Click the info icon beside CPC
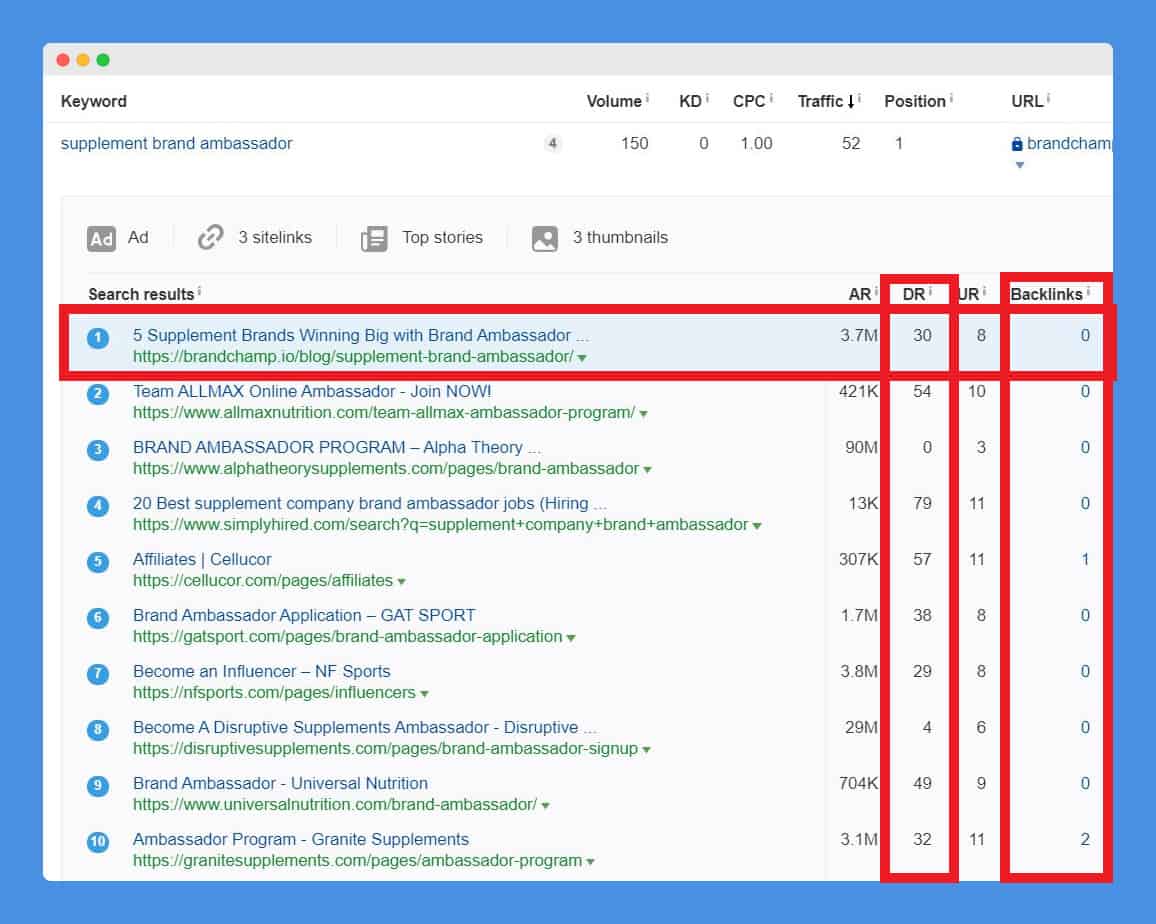 (x=770, y=97)
